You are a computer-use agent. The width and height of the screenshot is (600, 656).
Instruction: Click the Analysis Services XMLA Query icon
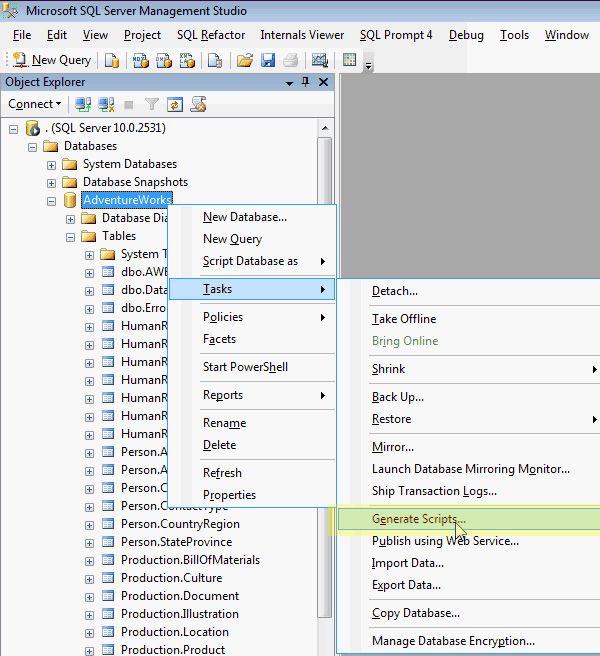click(x=187, y=60)
